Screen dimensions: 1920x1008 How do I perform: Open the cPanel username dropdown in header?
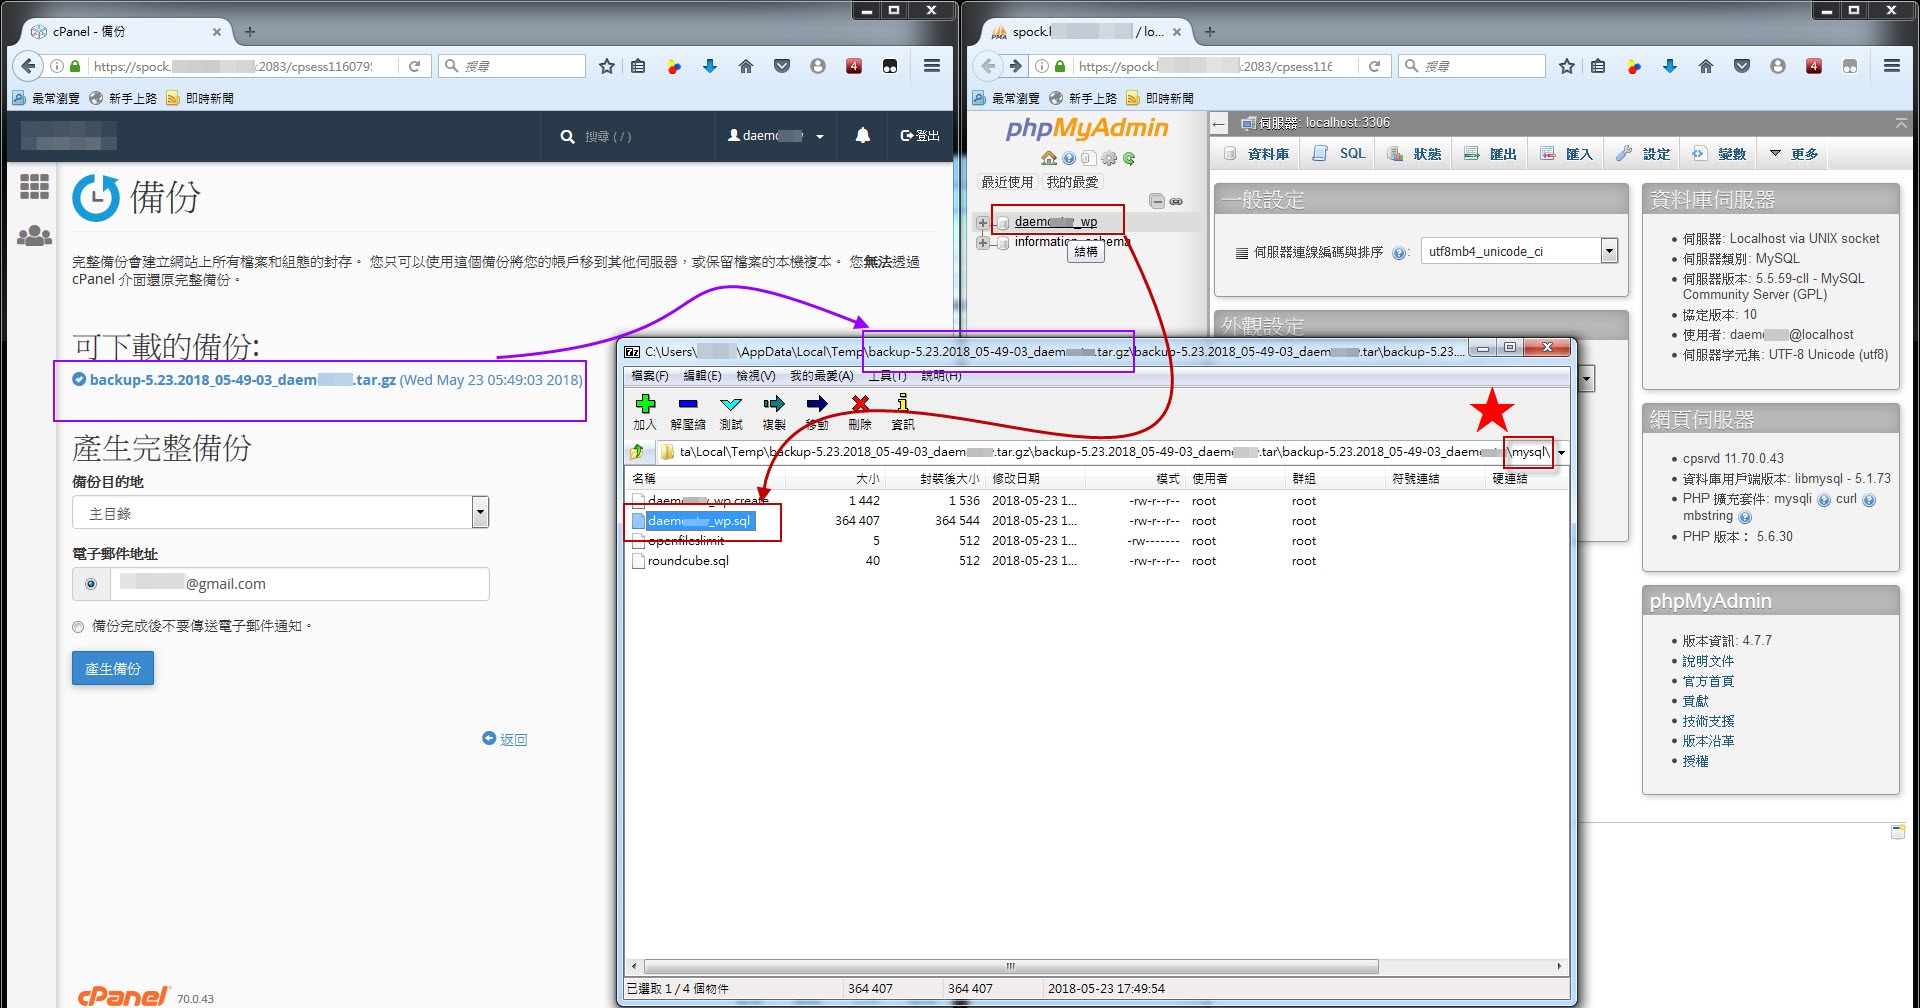[776, 136]
